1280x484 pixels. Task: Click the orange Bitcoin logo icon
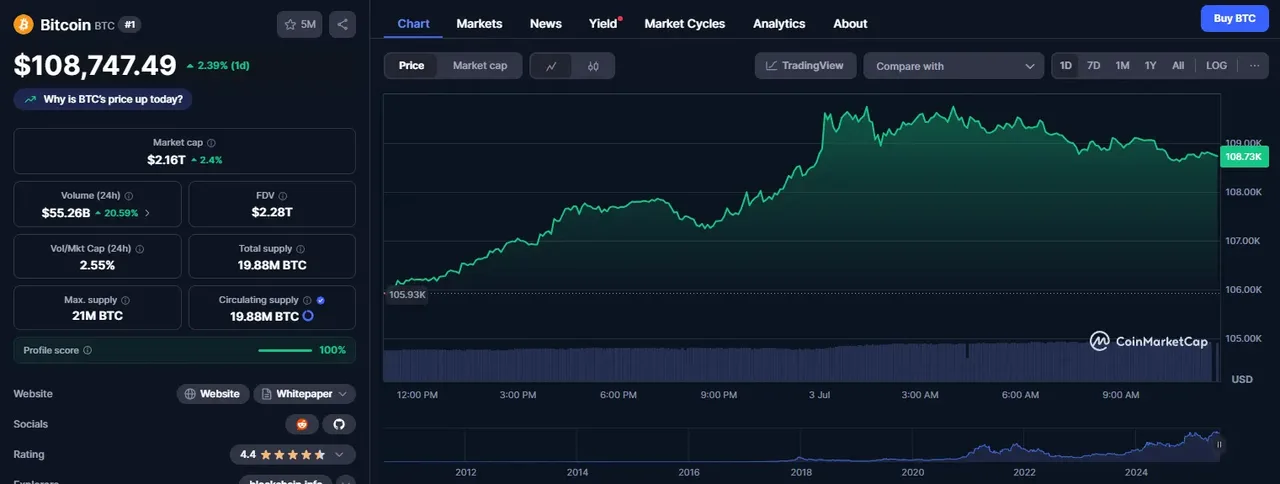click(x=23, y=24)
